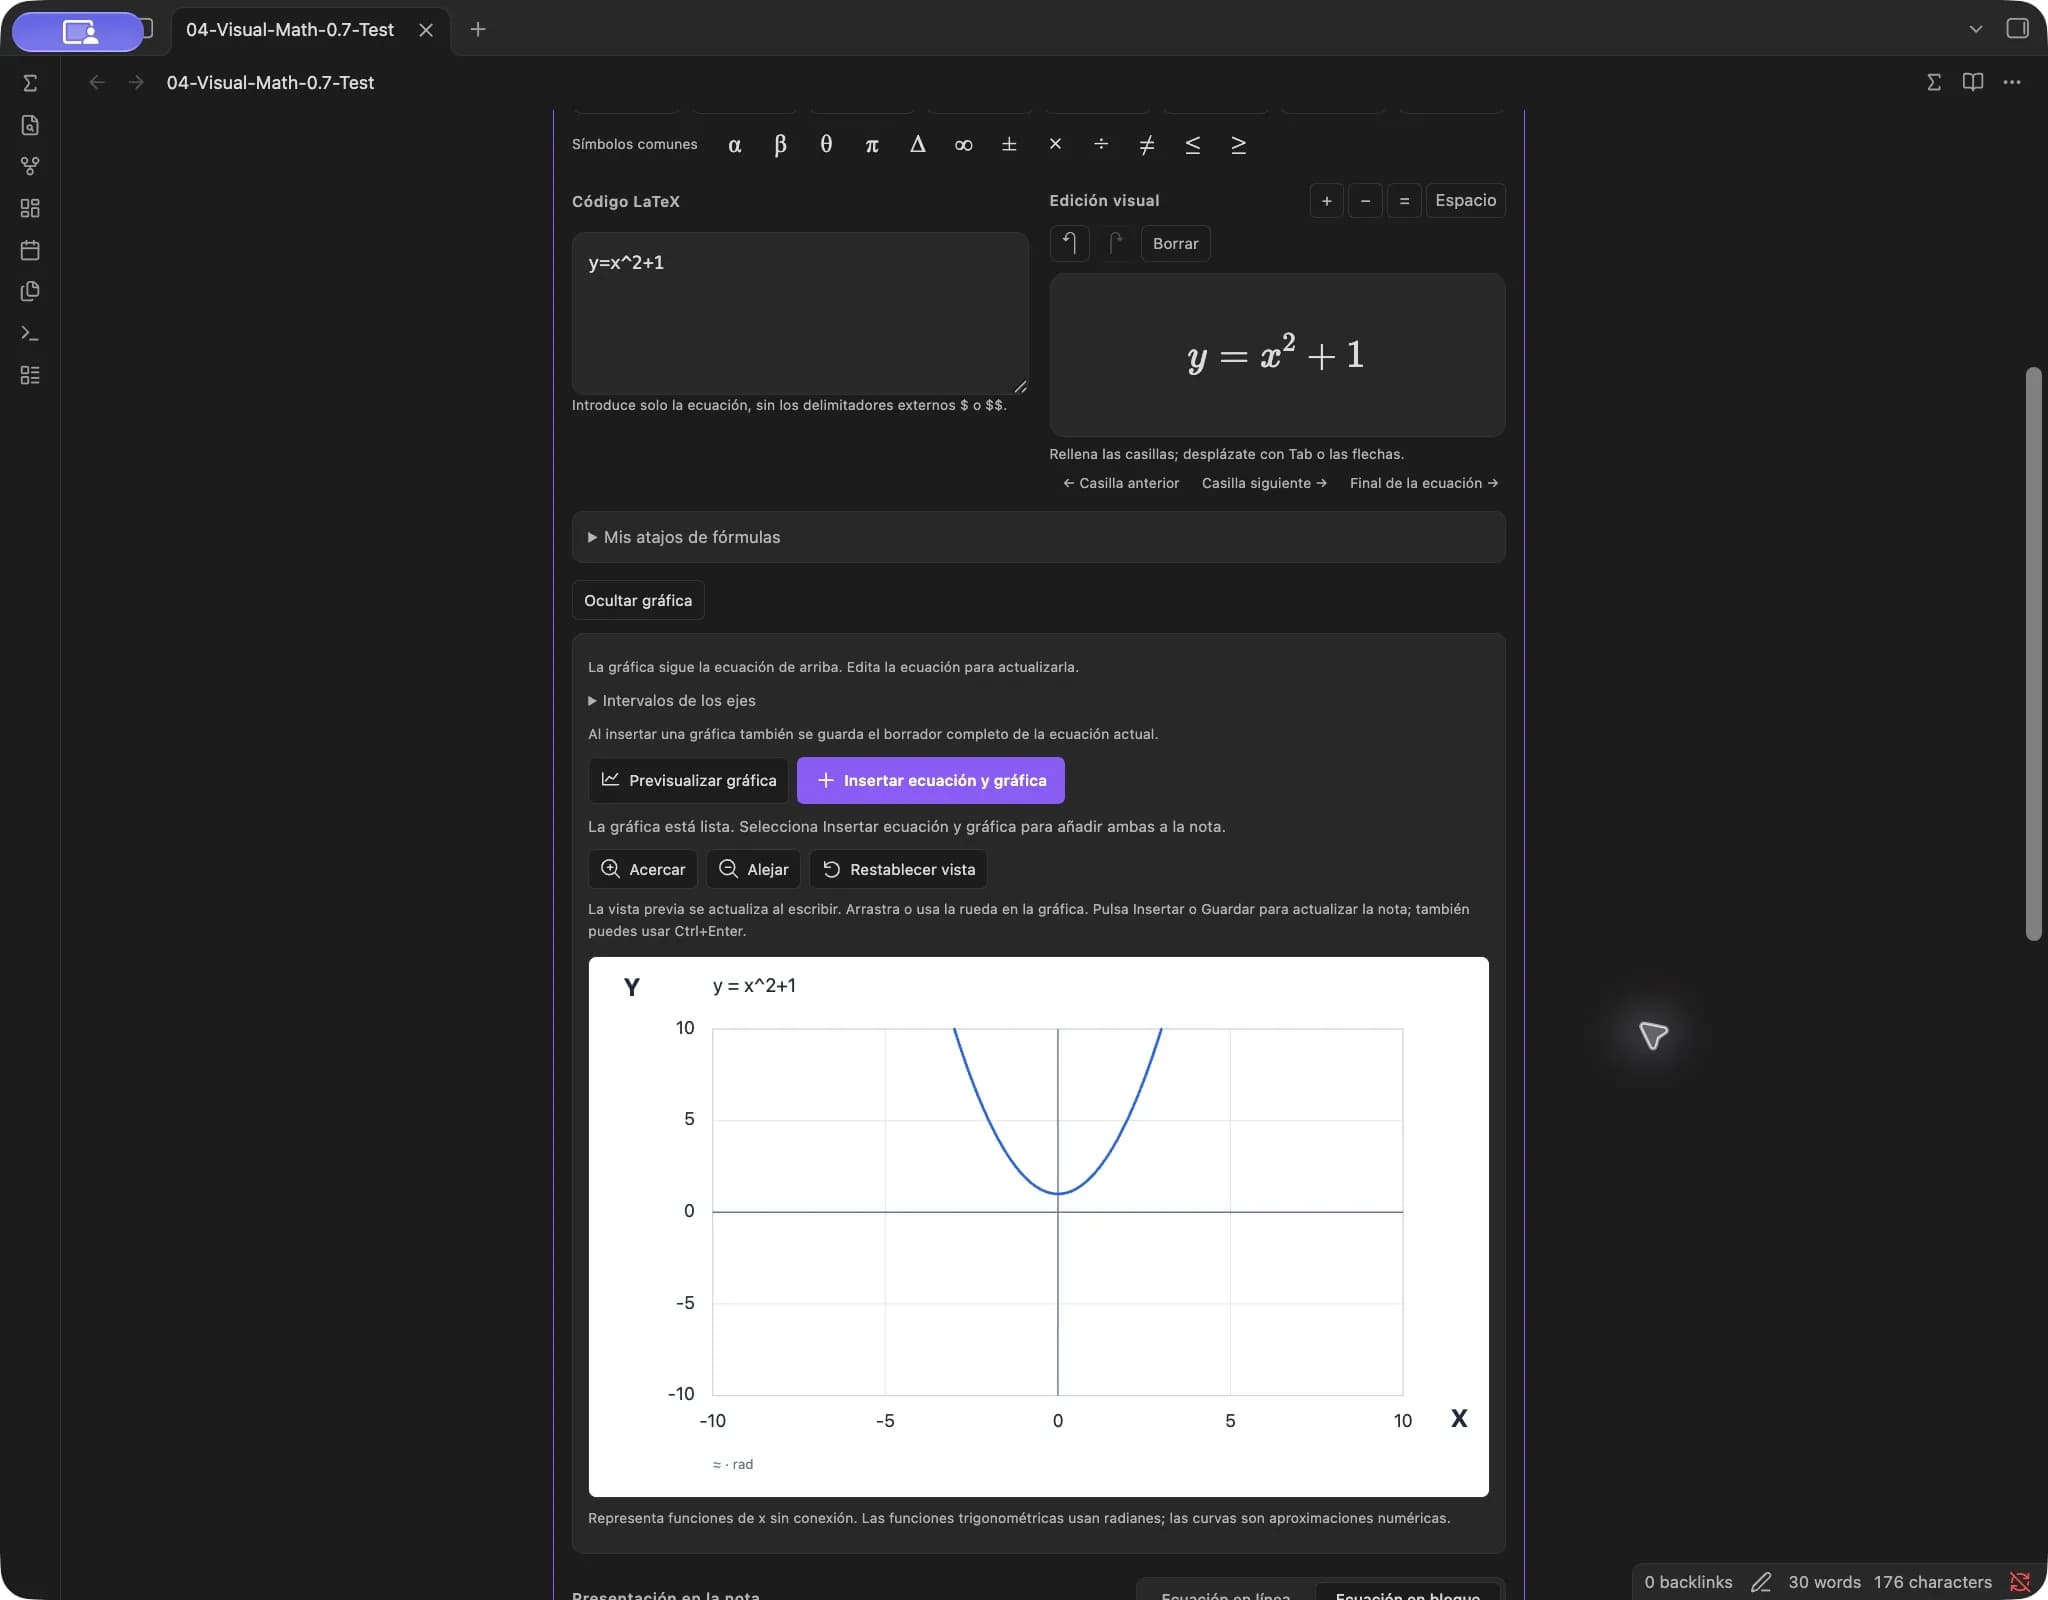Screen dimensions: 2048x1600
Task: Select the Ecuación en línea option
Action: [x=1226, y=1592]
